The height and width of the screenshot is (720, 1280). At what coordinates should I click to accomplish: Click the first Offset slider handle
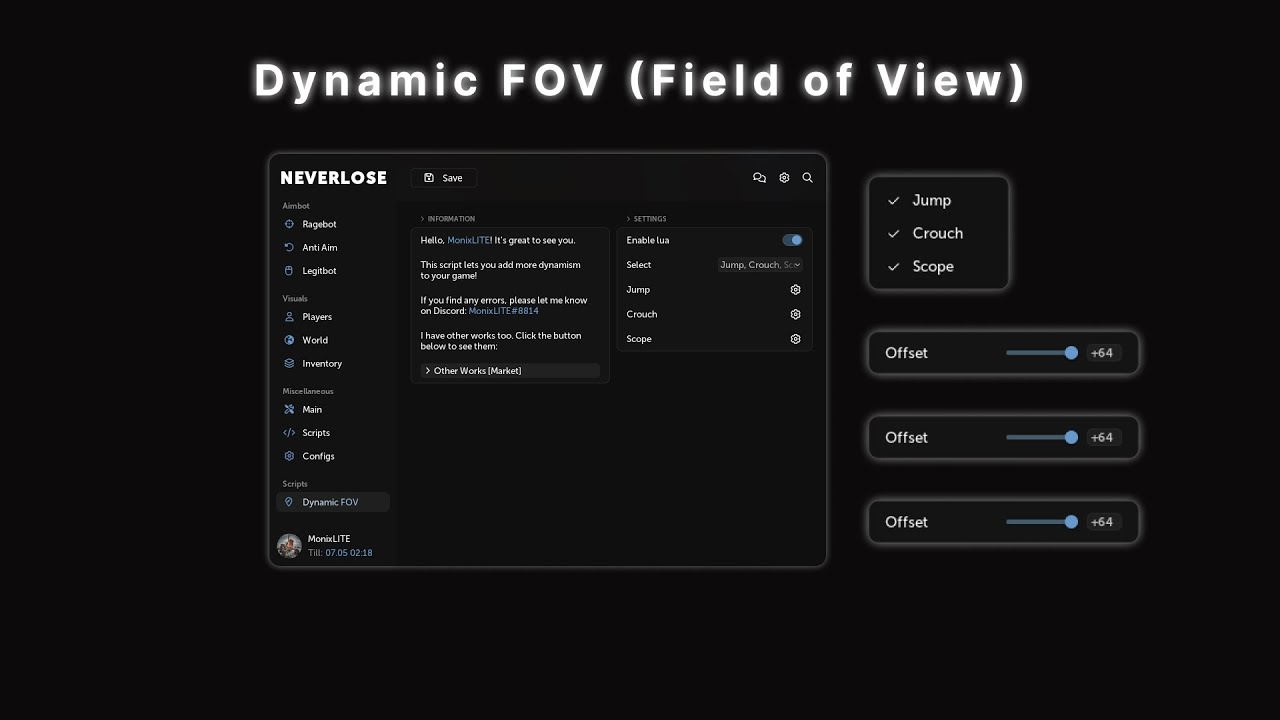[1071, 353]
